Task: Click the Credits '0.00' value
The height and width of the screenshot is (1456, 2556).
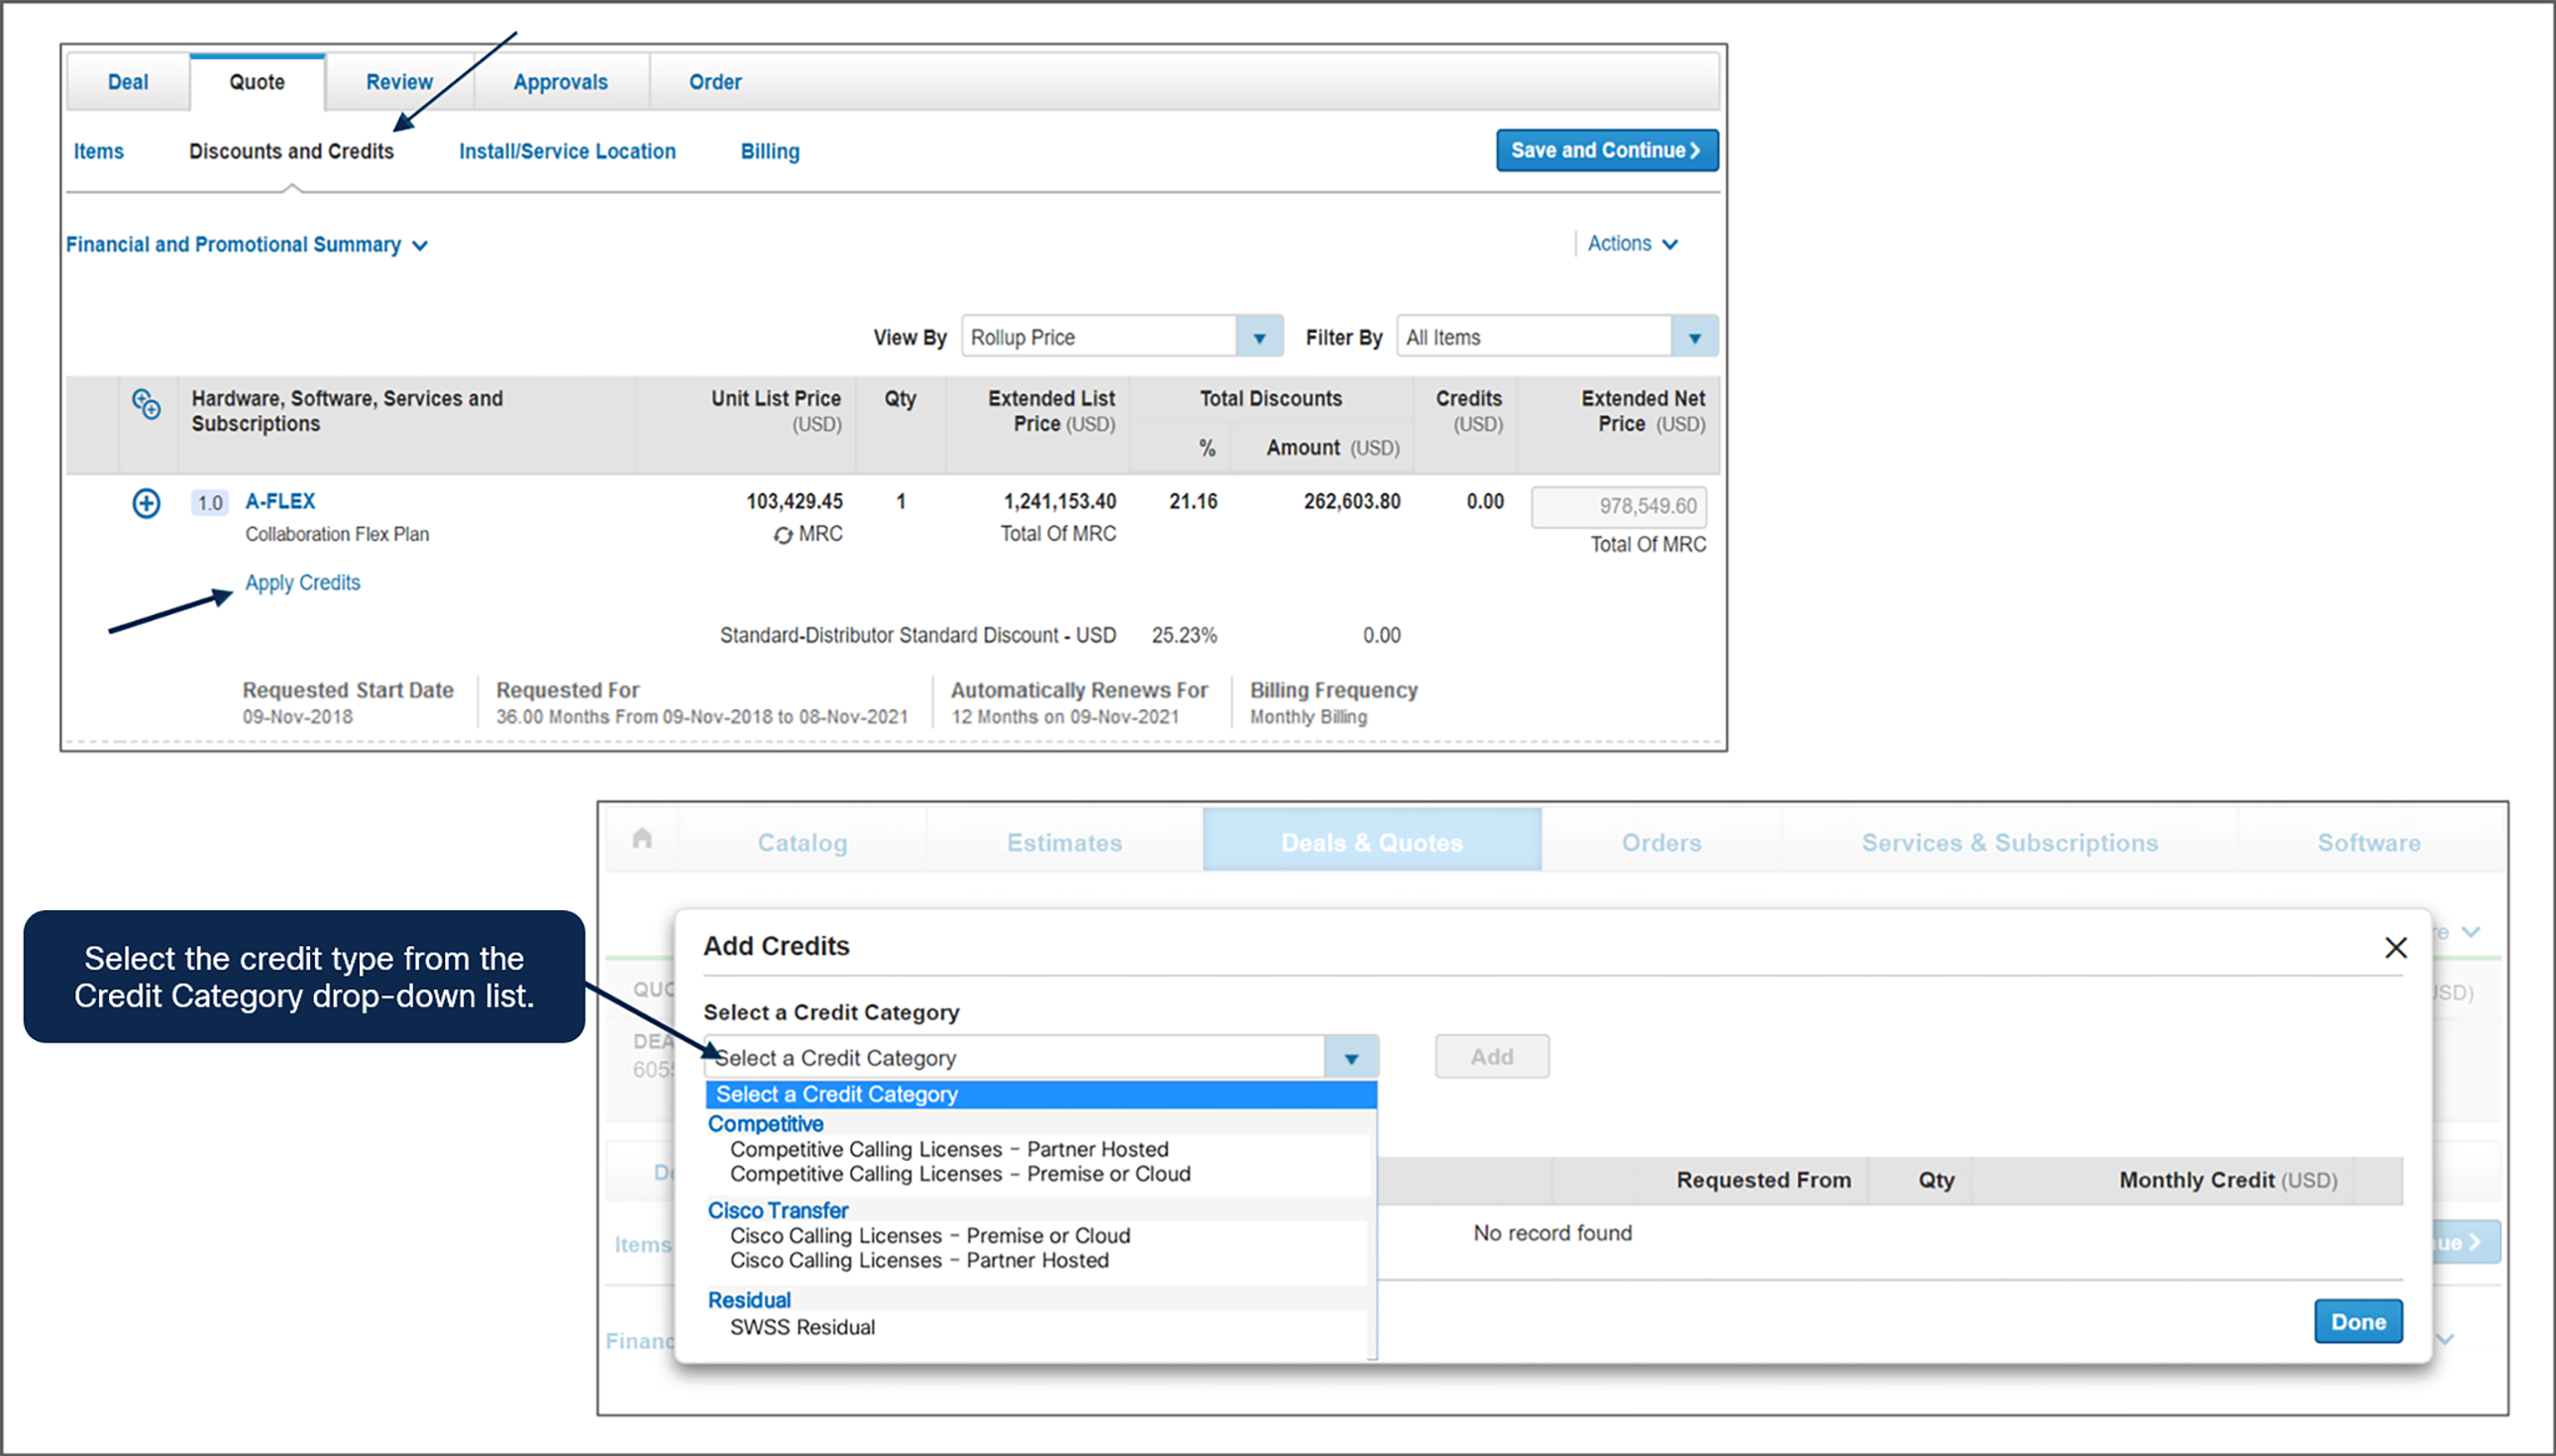Action: [x=1485, y=502]
